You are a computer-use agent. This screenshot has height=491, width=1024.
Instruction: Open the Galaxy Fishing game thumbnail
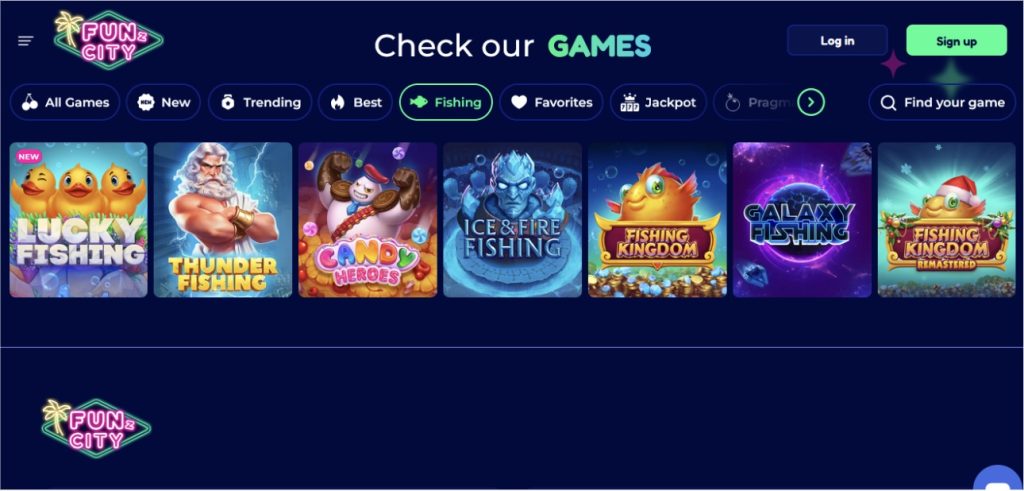[802, 220]
